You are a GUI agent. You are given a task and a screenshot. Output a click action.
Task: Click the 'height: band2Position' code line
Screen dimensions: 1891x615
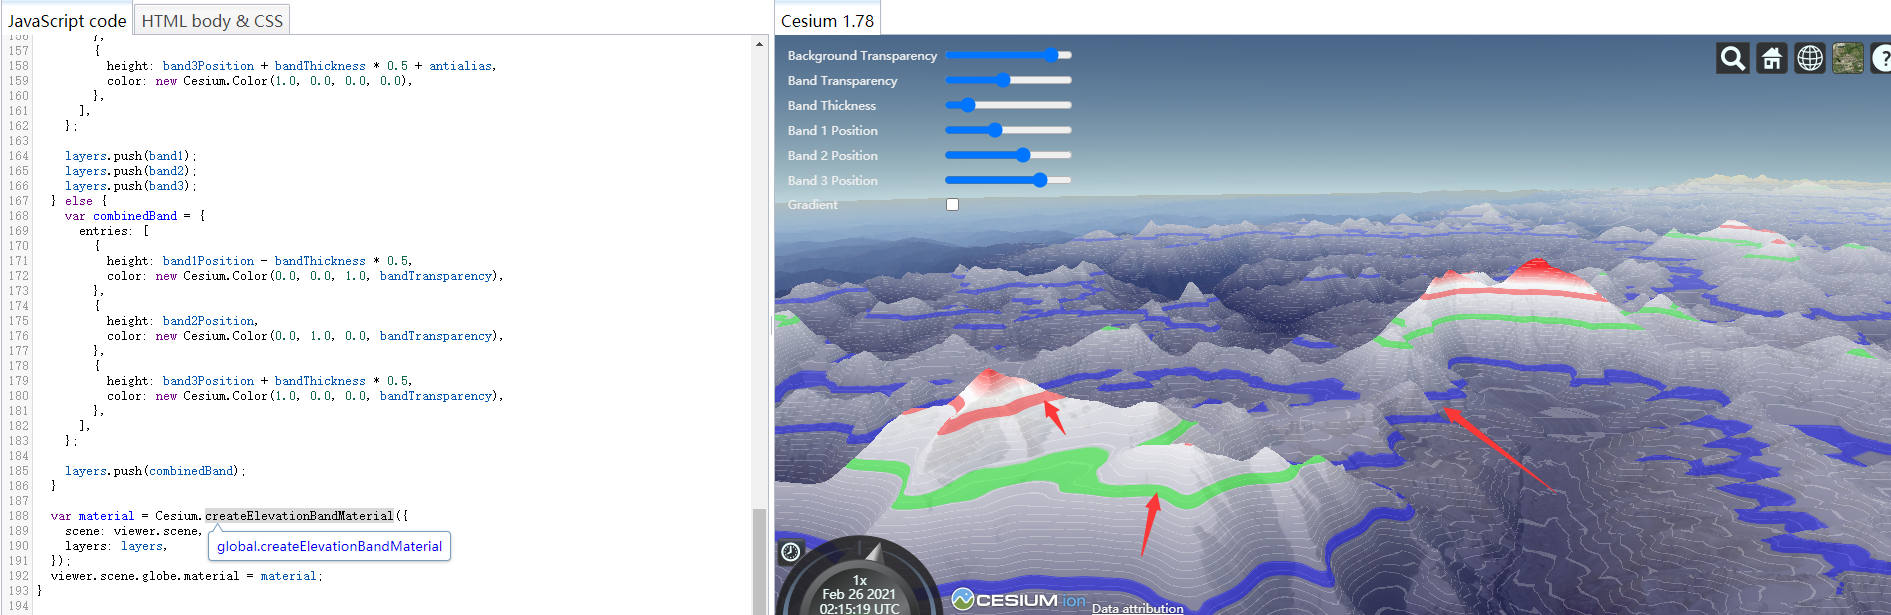pyautogui.click(x=182, y=321)
